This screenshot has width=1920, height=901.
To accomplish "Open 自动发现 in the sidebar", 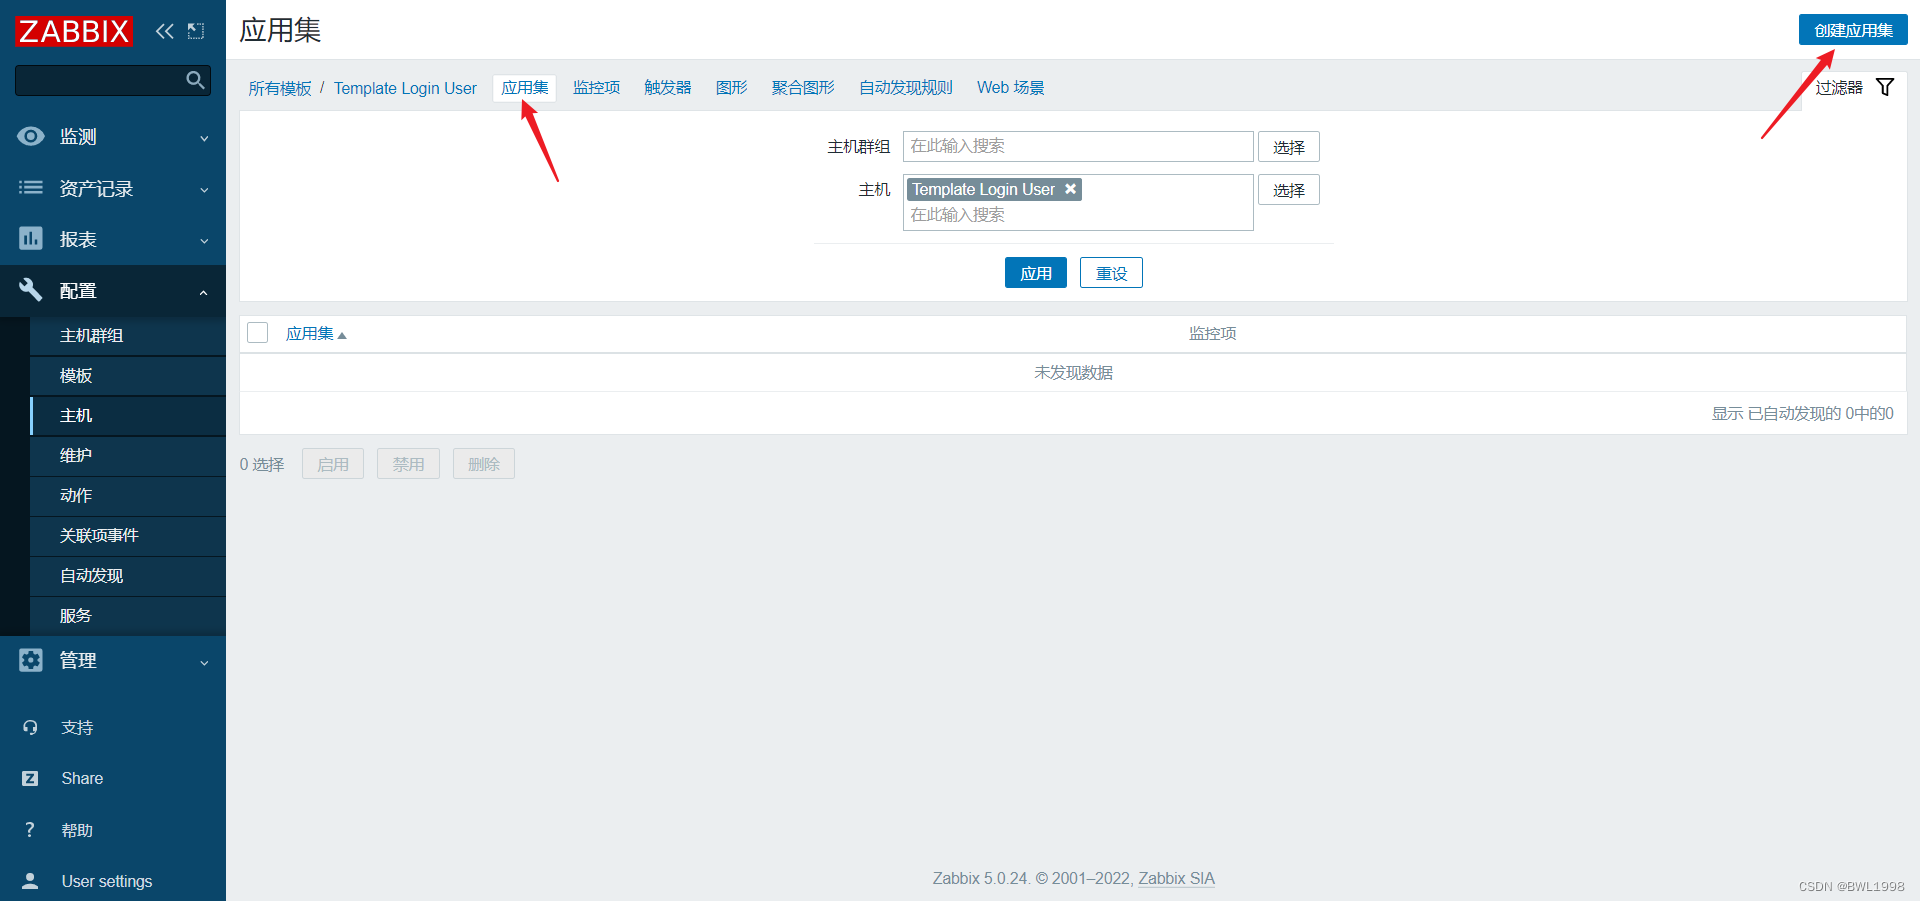I will point(128,576).
